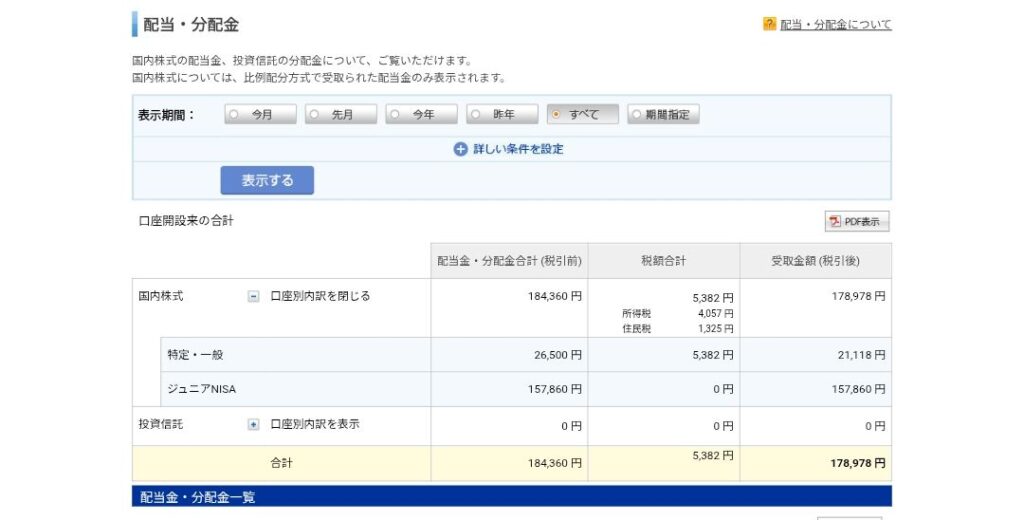Click the 所得税 4,057 円 value

click(x=716, y=314)
